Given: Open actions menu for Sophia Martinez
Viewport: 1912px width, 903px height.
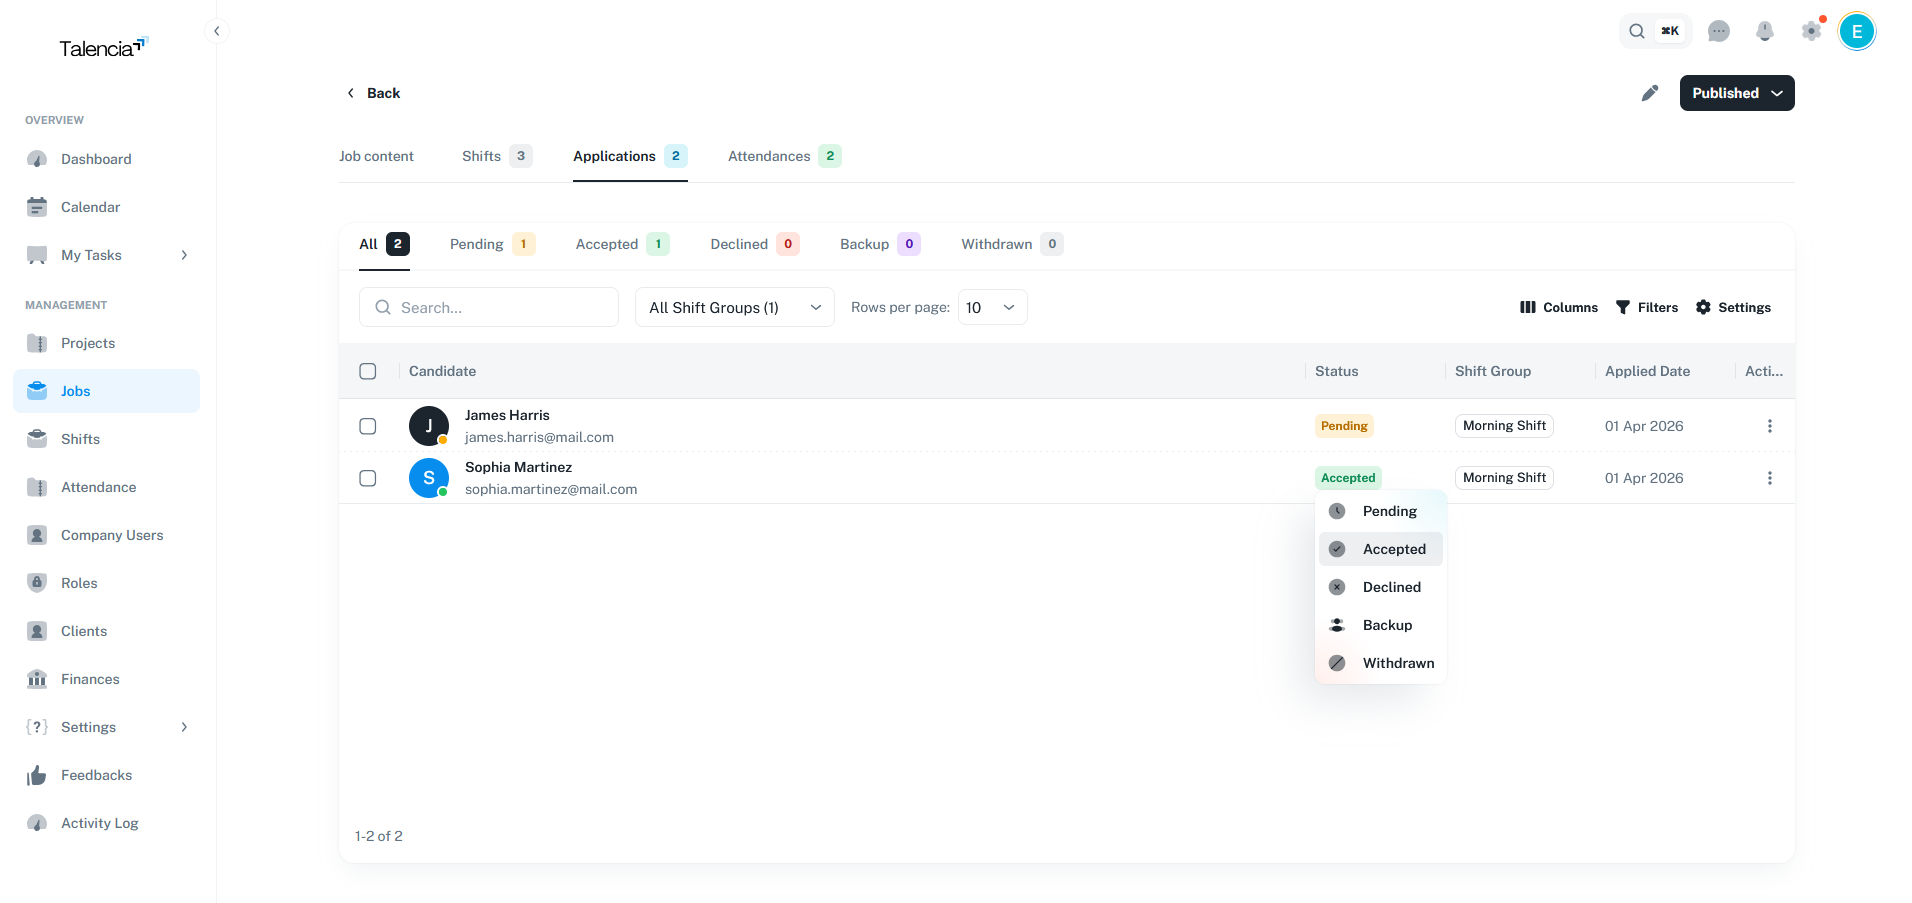Looking at the screenshot, I should [1769, 478].
